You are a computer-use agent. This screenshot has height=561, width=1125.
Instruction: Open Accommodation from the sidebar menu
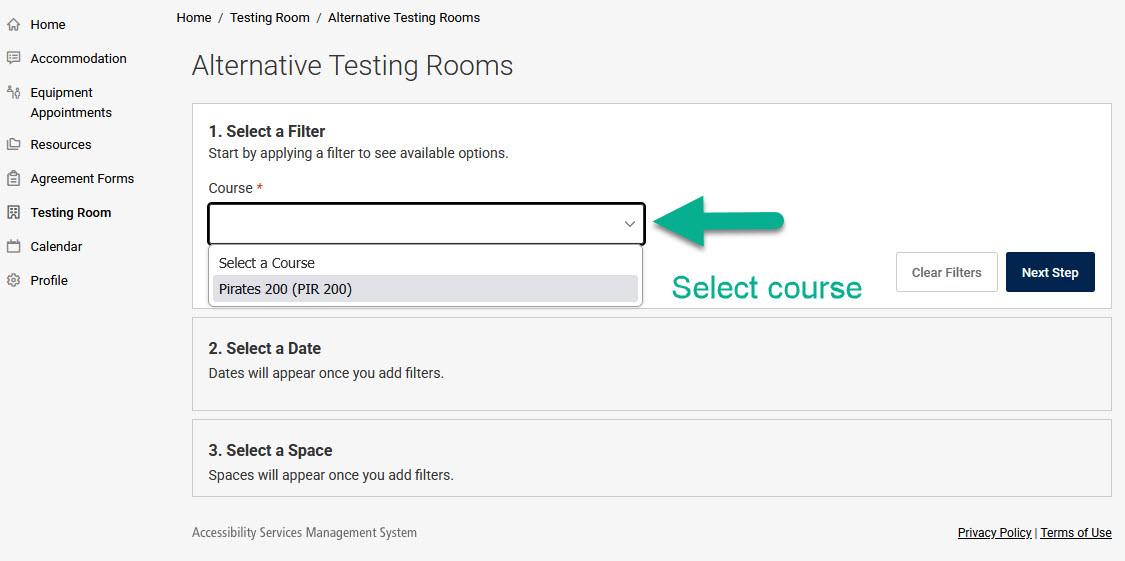78,58
